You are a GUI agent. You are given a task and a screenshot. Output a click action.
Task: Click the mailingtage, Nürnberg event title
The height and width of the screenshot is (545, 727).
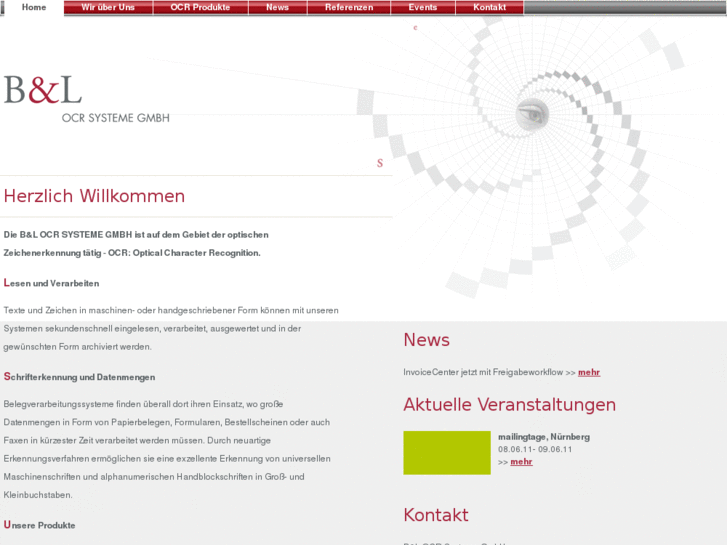point(544,437)
